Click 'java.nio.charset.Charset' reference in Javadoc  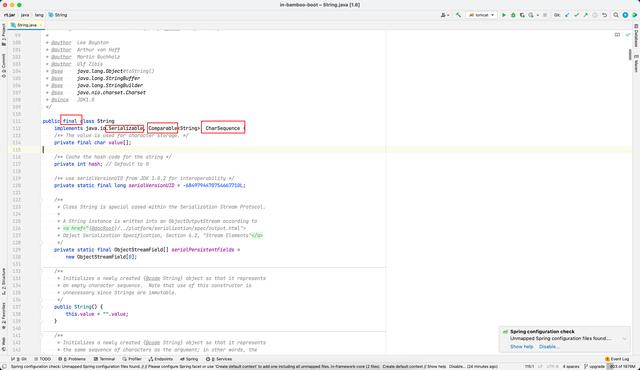111,93
